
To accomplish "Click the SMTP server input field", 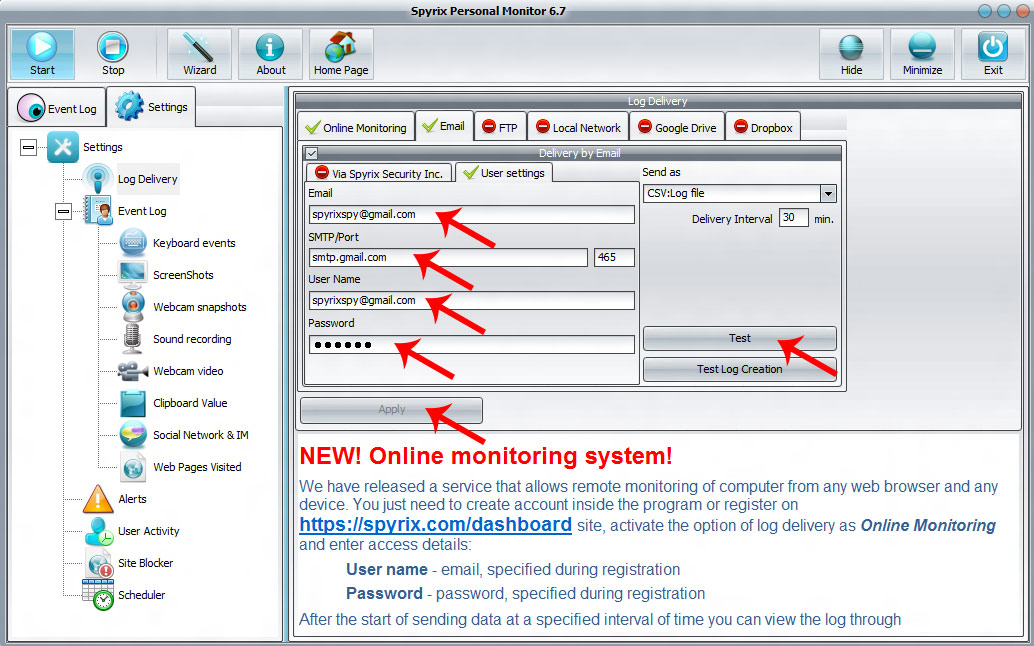I will coord(448,257).
